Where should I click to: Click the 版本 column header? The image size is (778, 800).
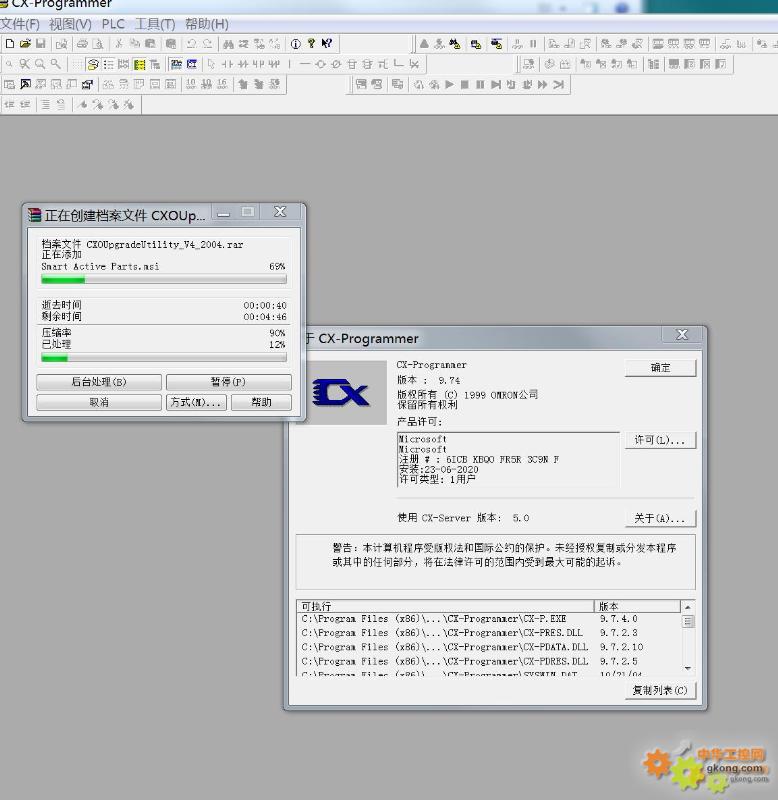tap(638, 606)
